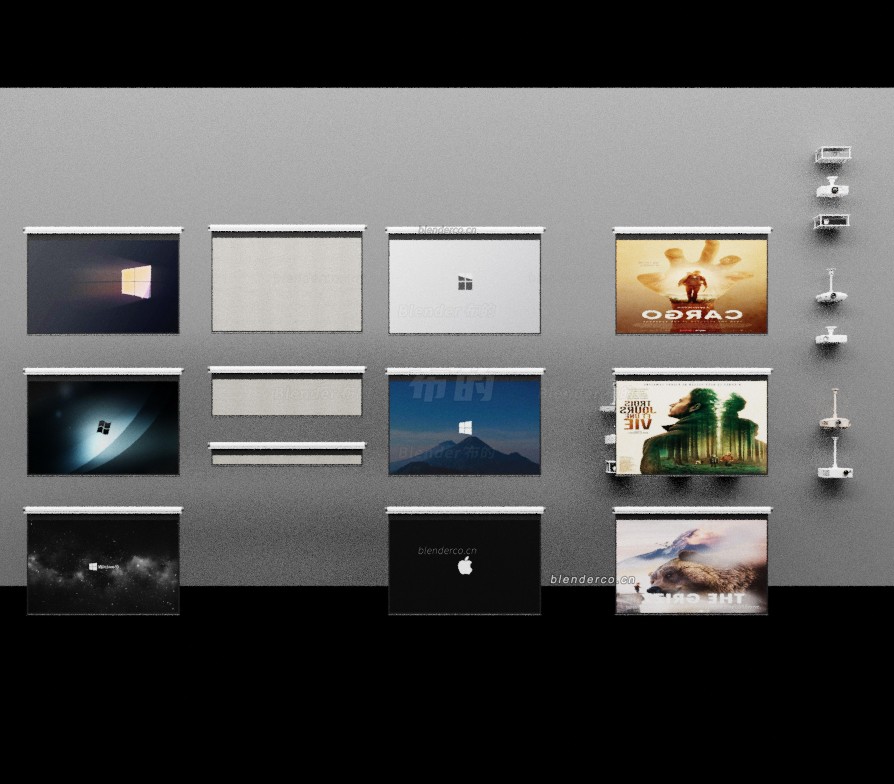894x784 pixels.
Task: Select the Trois Jours et une Vie poster screen
Action: [692, 422]
